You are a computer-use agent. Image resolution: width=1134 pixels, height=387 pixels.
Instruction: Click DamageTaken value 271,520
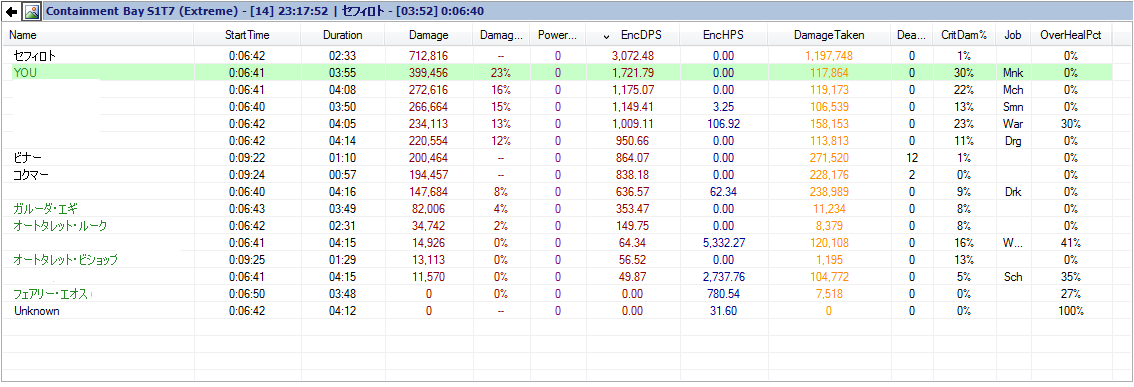click(828, 158)
